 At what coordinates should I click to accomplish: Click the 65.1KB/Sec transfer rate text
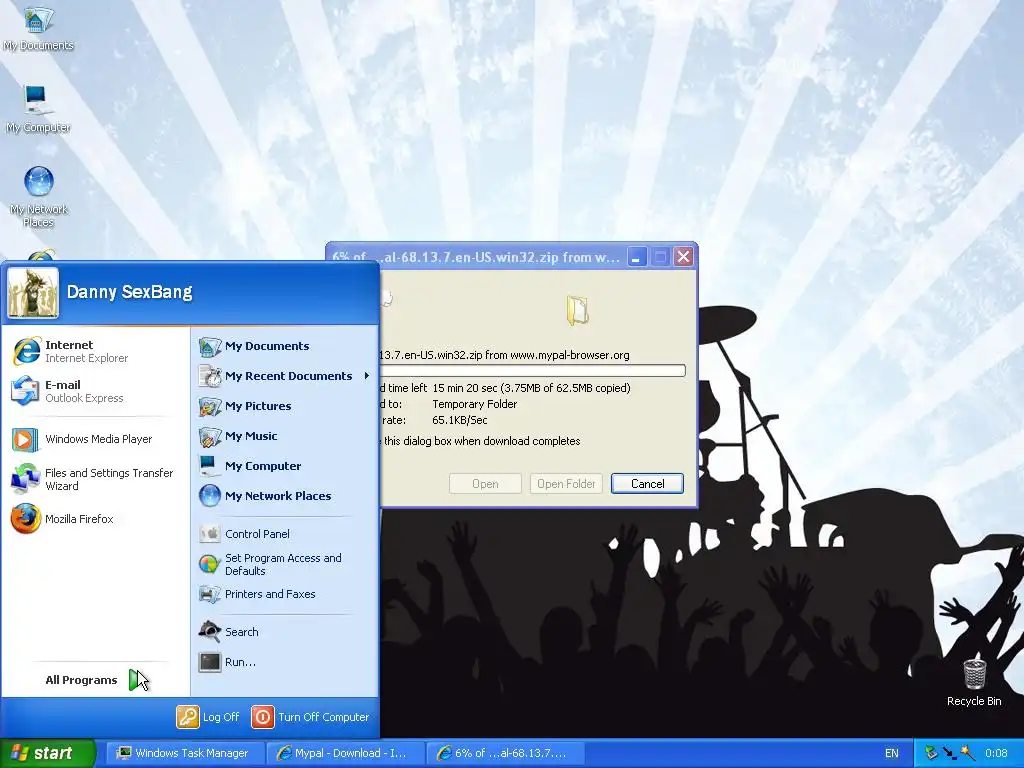pos(460,420)
